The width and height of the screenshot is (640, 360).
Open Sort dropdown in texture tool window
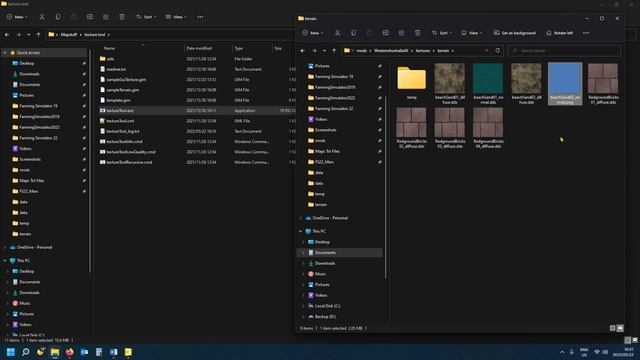[146, 17]
